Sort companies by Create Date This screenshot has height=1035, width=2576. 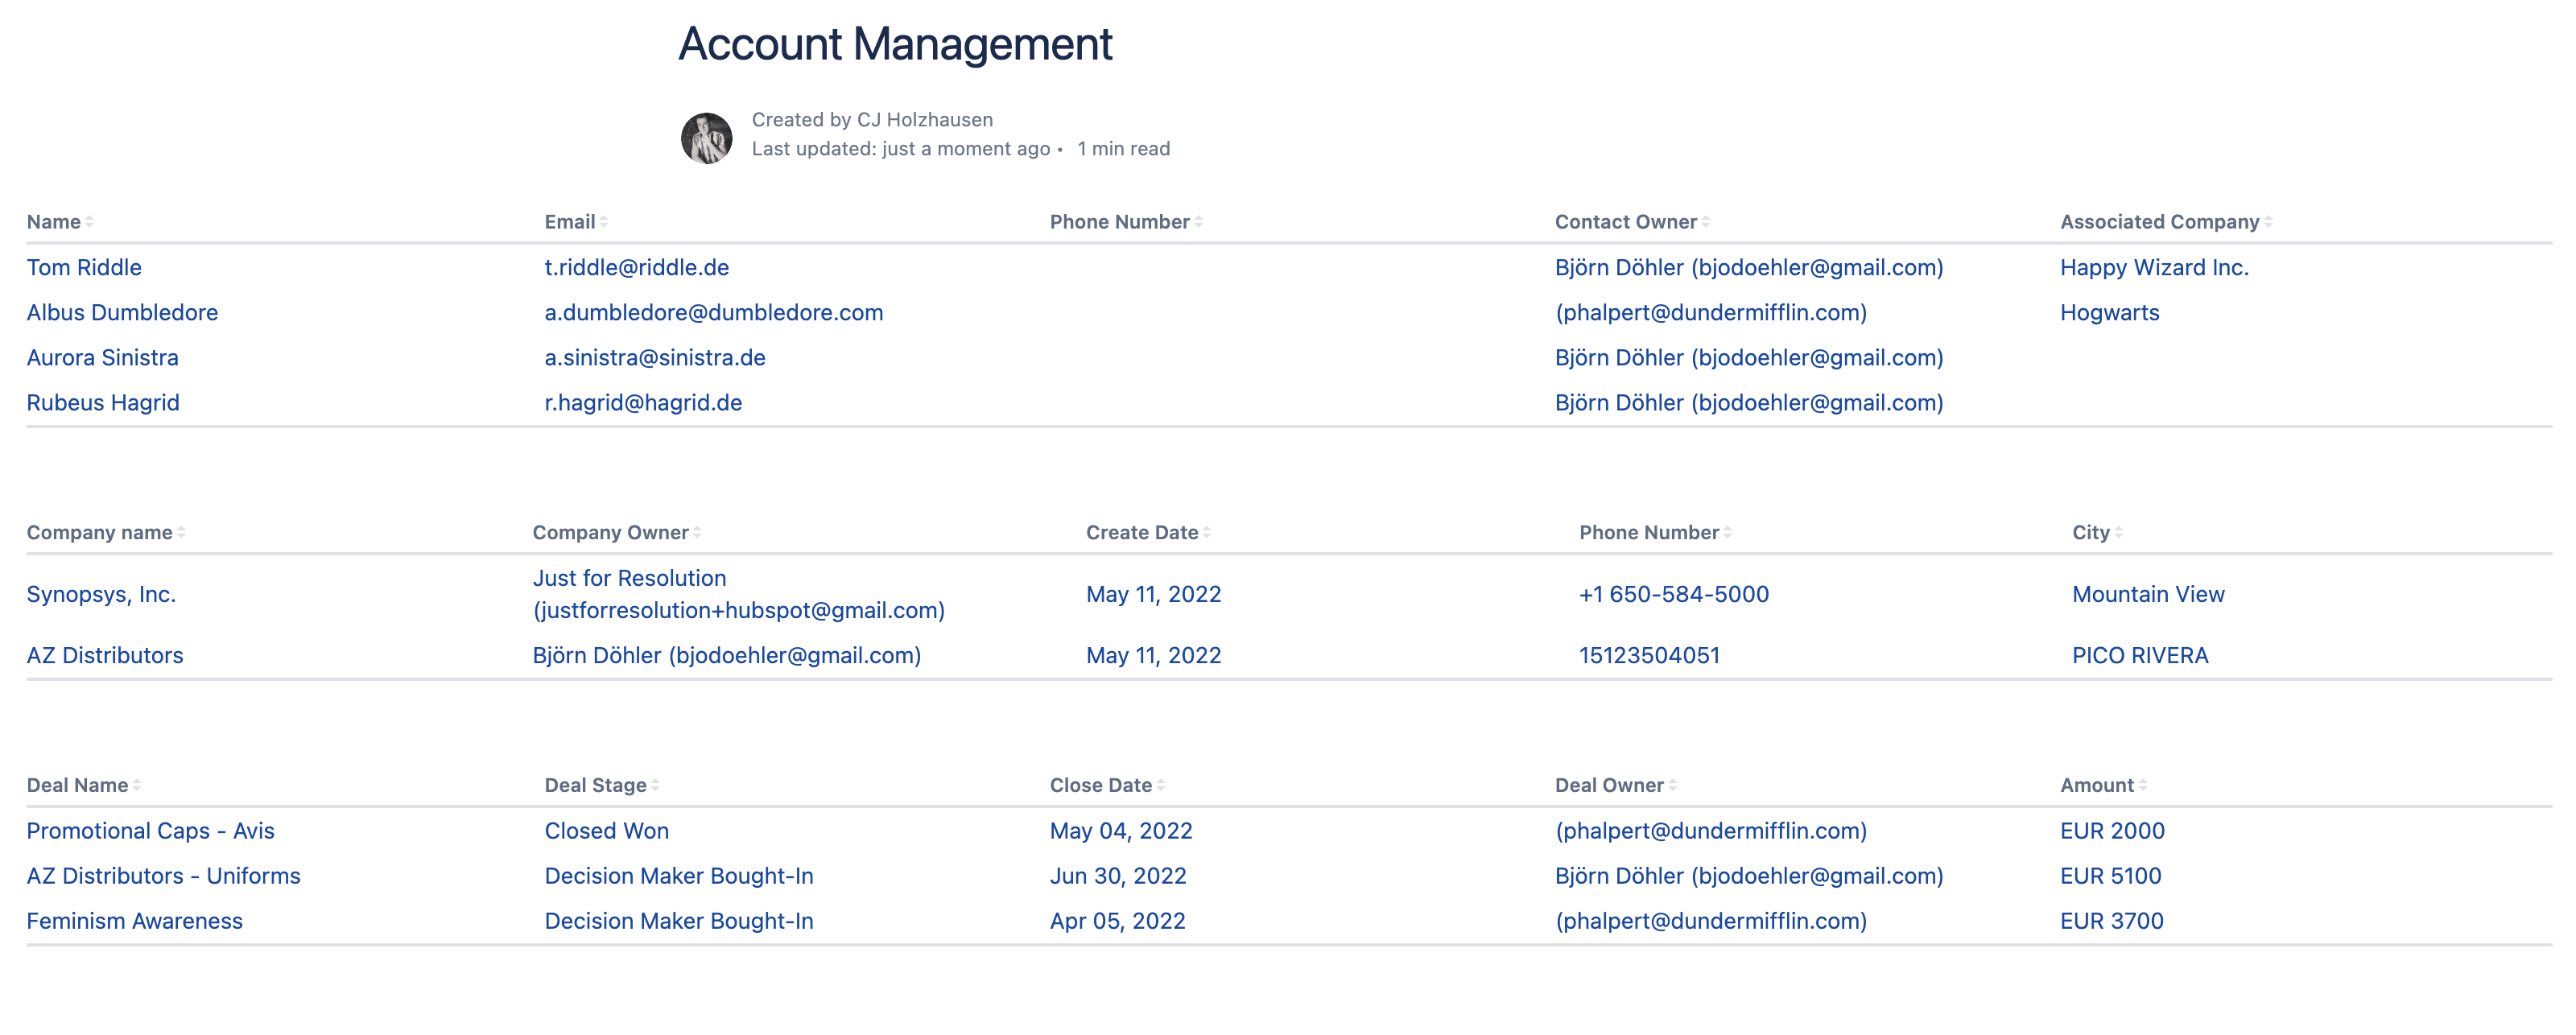pyautogui.click(x=1207, y=533)
